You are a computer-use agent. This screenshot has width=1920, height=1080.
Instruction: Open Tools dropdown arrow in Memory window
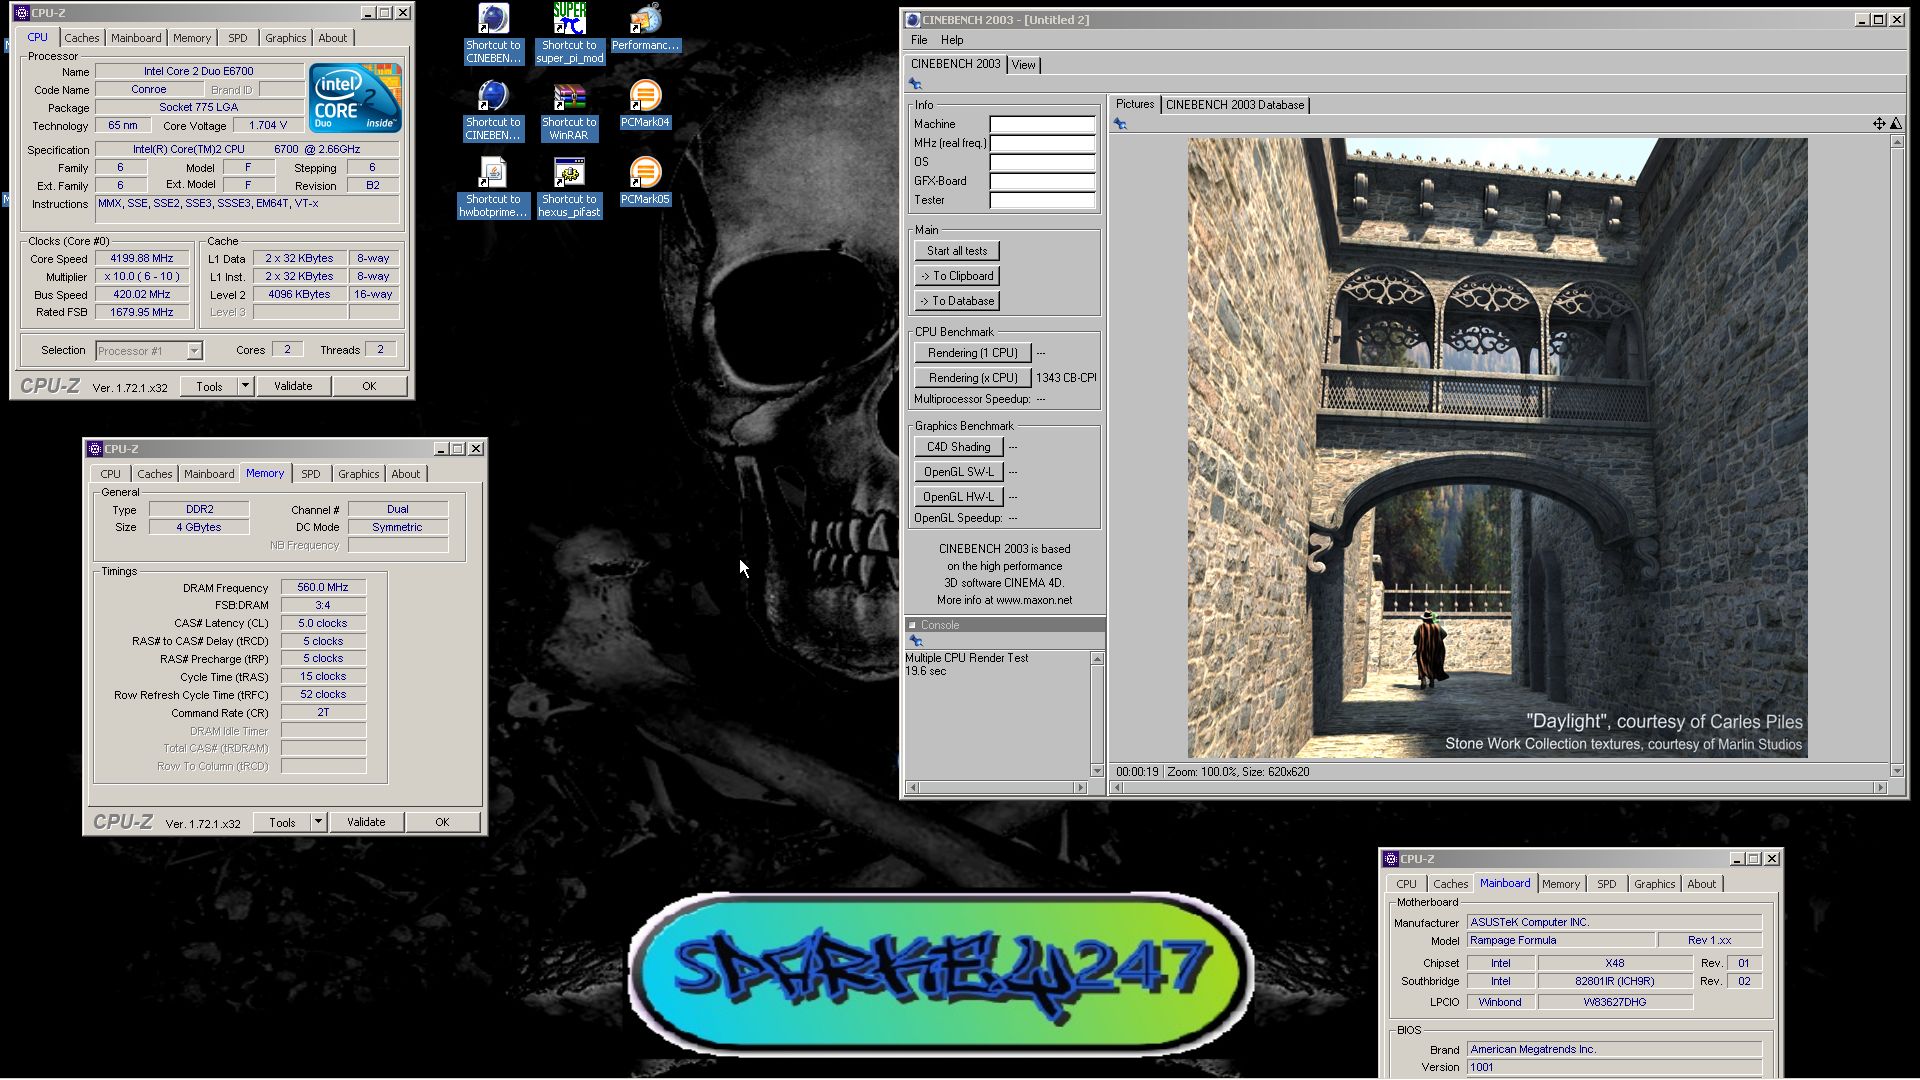(318, 822)
